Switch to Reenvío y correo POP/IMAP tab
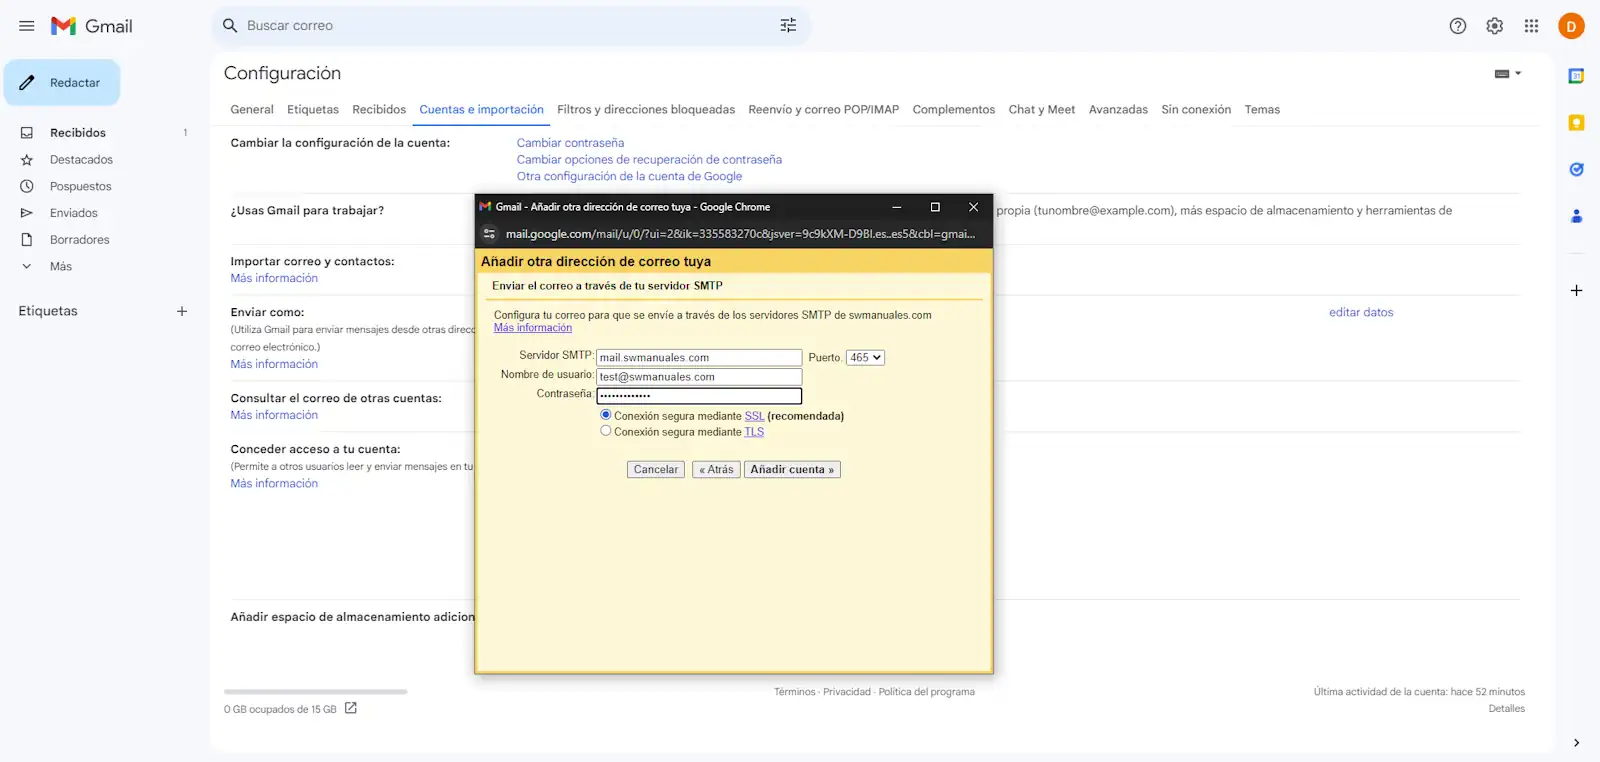The width and height of the screenshot is (1600, 762). (x=824, y=110)
